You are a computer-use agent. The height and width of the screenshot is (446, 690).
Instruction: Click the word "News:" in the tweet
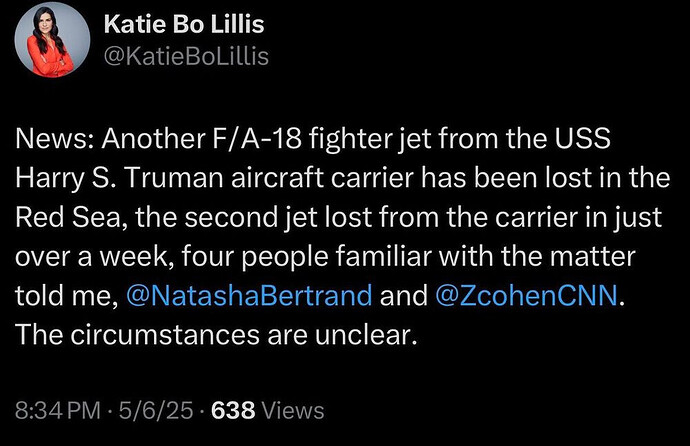[54, 139]
